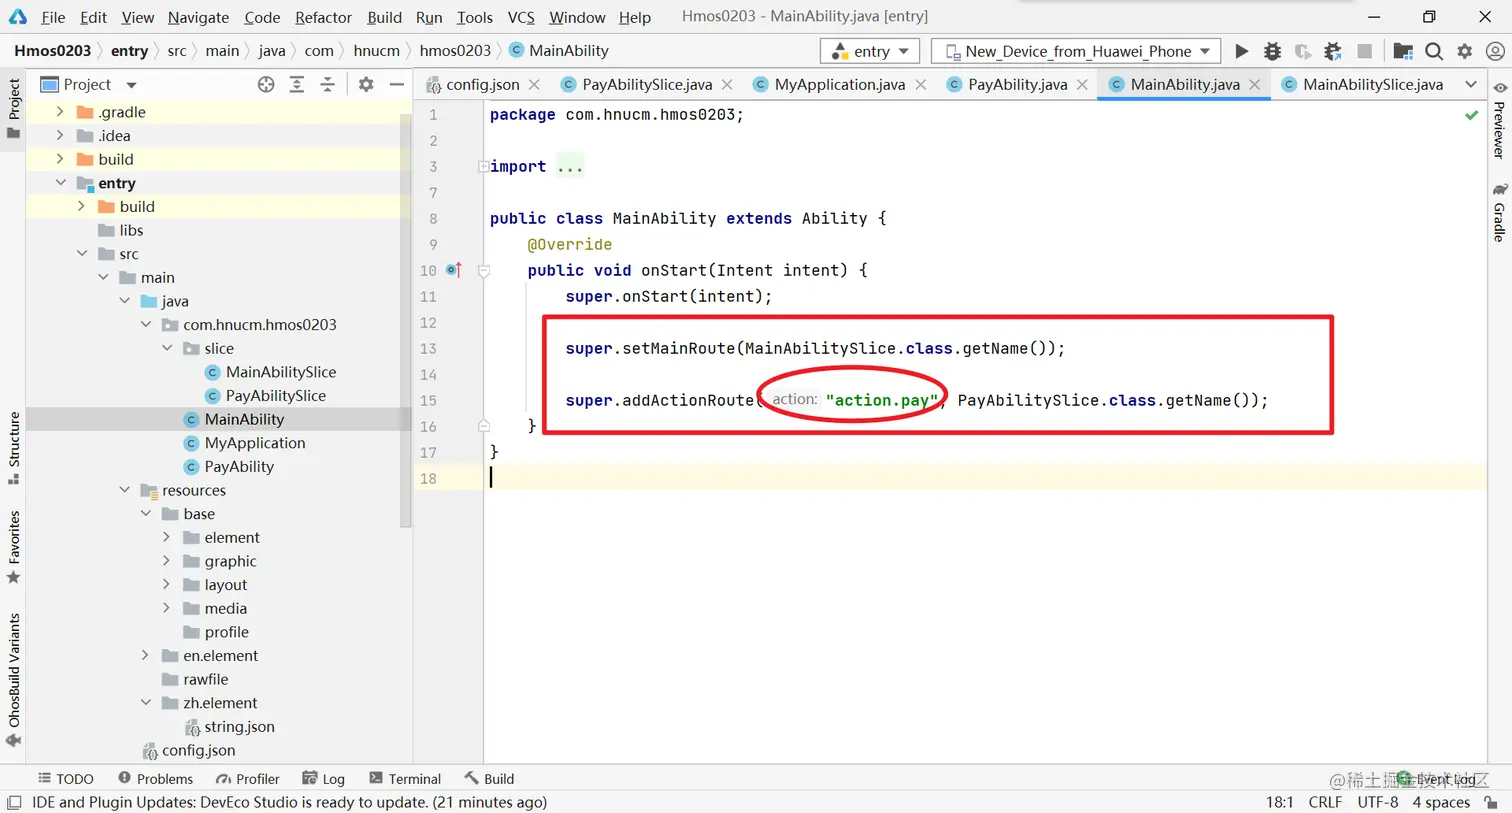This screenshot has width=1512, height=813.
Task: Open the Previewer side panel
Action: [x=1499, y=120]
